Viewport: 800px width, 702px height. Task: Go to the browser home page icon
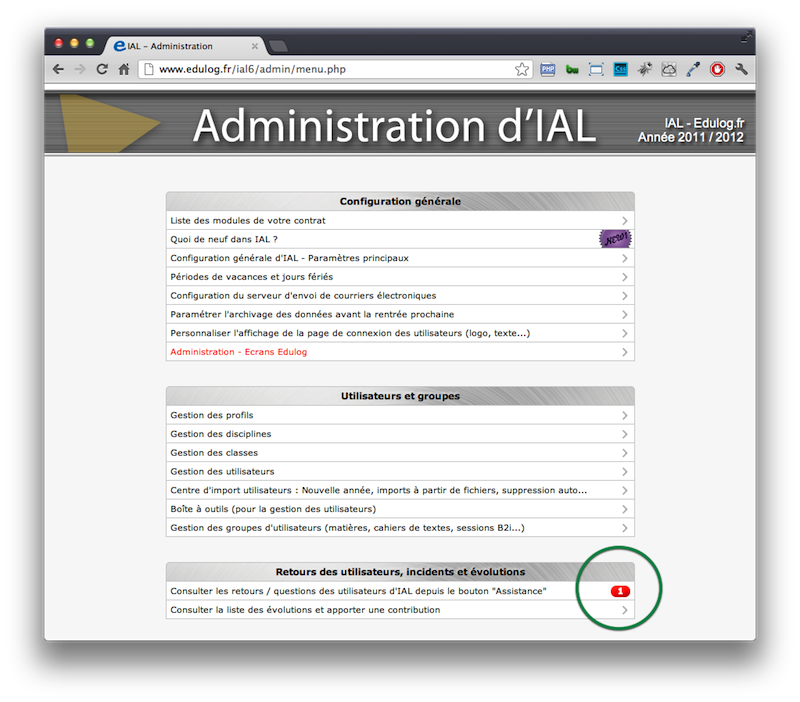tap(124, 70)
